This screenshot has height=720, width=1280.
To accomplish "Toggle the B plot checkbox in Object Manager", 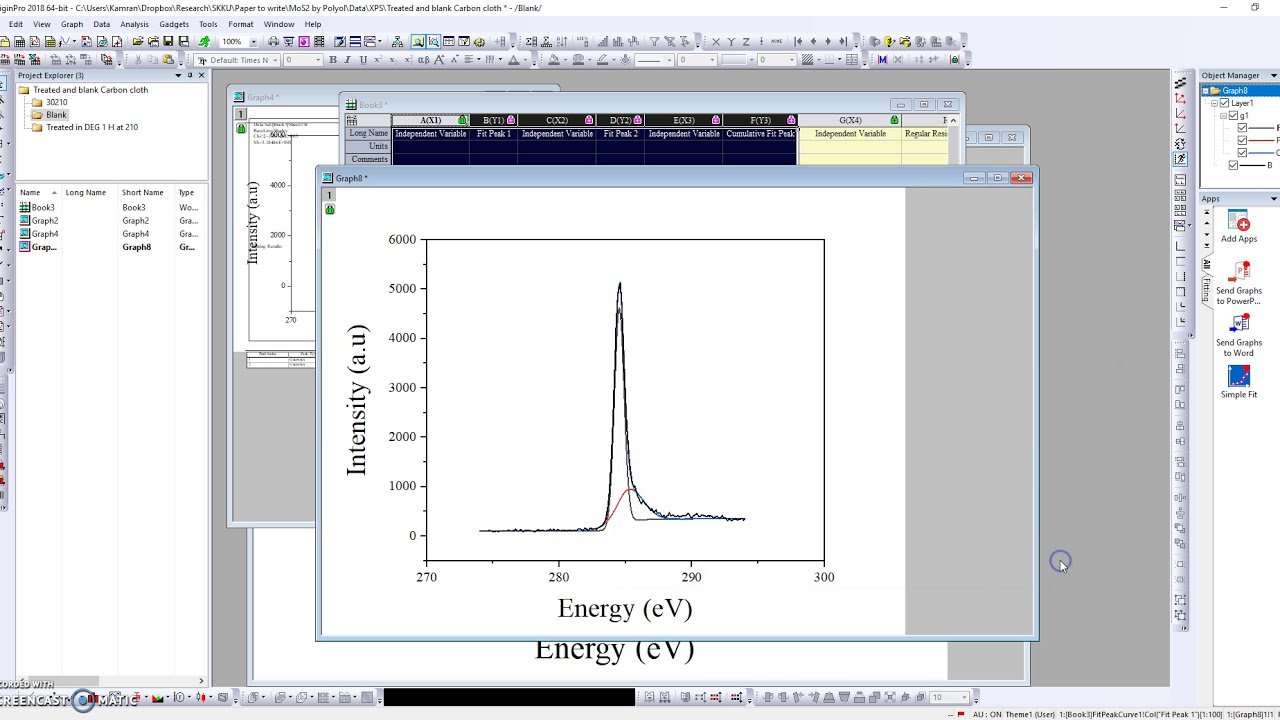I will pos(1233,165).
